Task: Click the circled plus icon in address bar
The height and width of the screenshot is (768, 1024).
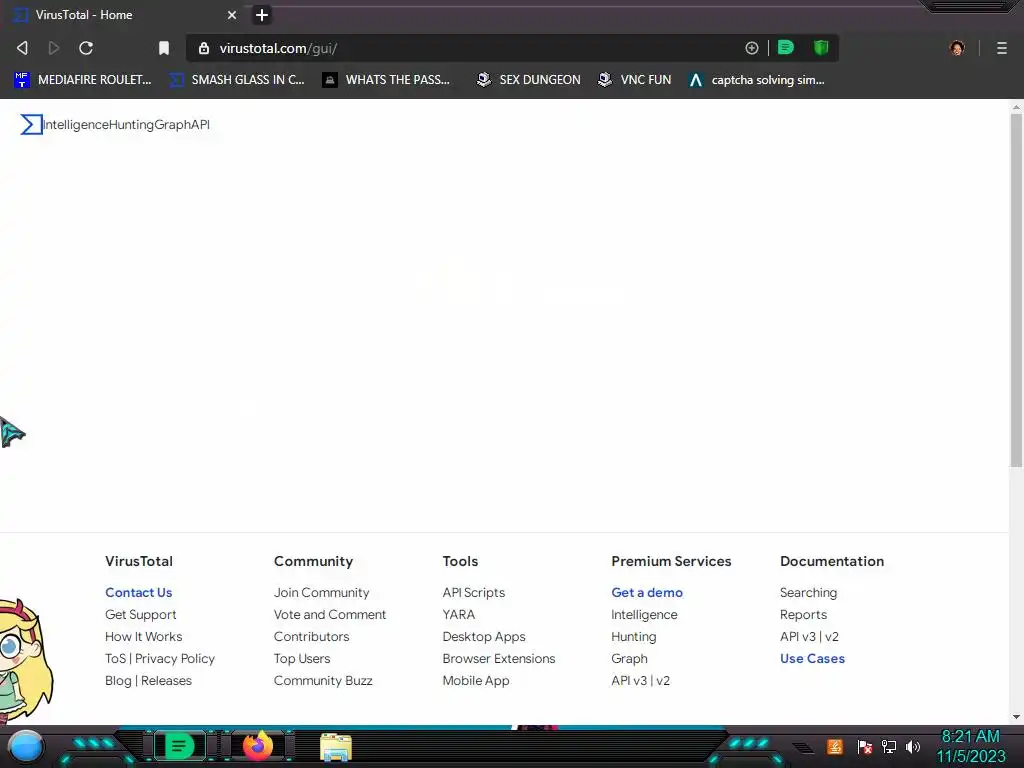Action: (x=752, y=48)
